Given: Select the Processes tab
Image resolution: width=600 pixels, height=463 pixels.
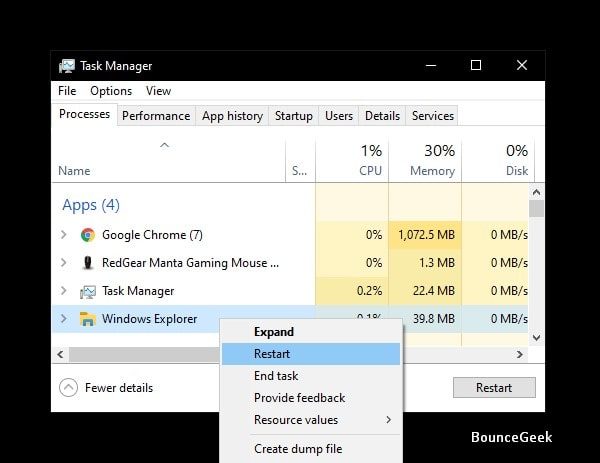Looking at the screenshot, I should point(84,114).
